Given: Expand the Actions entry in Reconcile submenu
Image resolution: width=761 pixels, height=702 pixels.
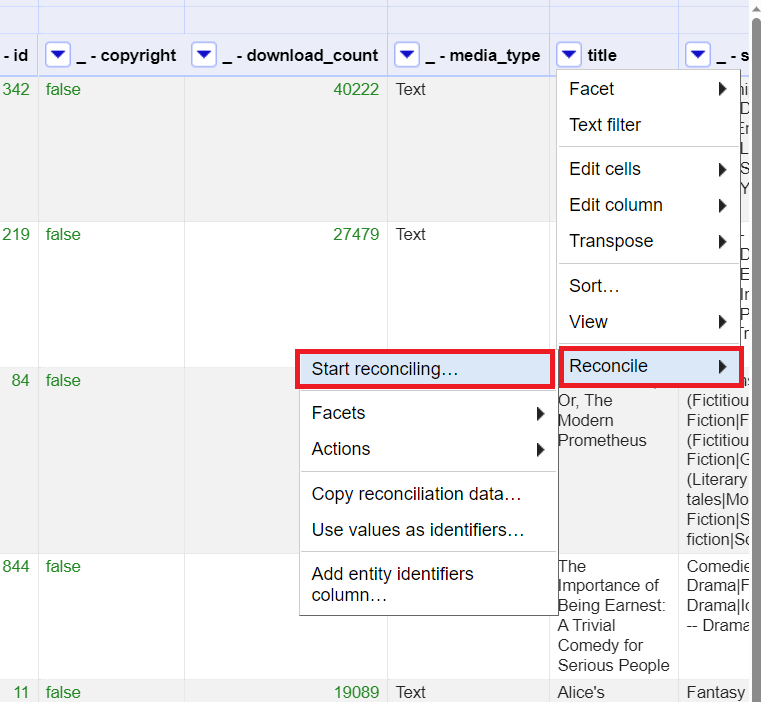Looking at the screenshot, I should 428,449.
